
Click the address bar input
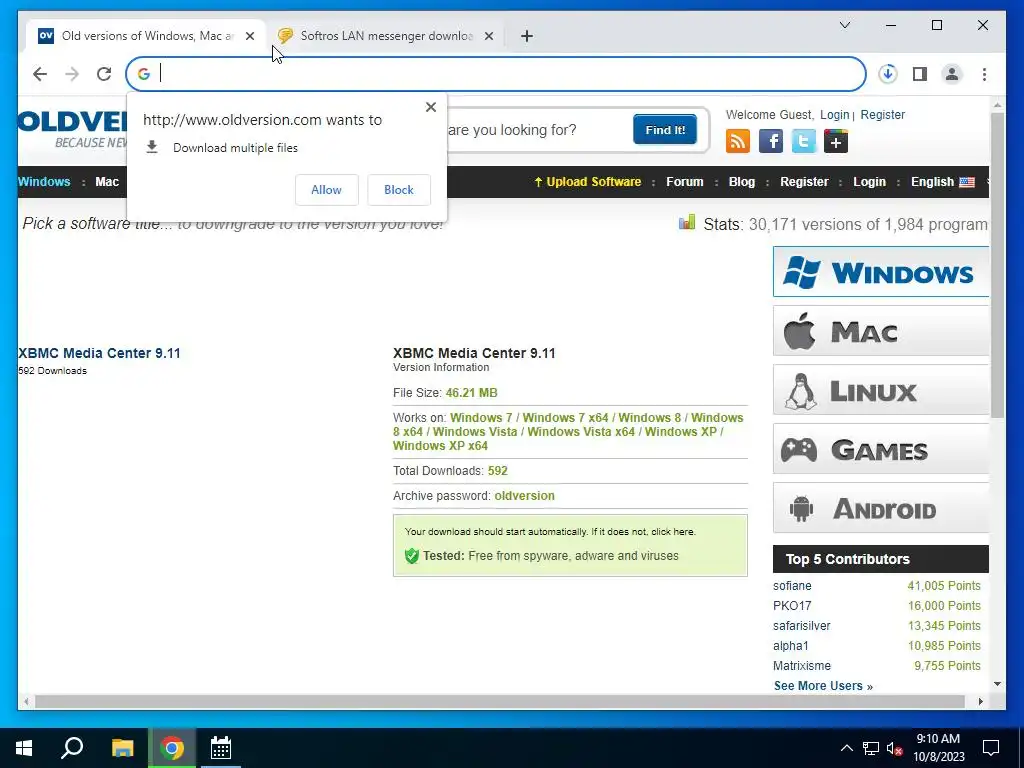[496, 74]
